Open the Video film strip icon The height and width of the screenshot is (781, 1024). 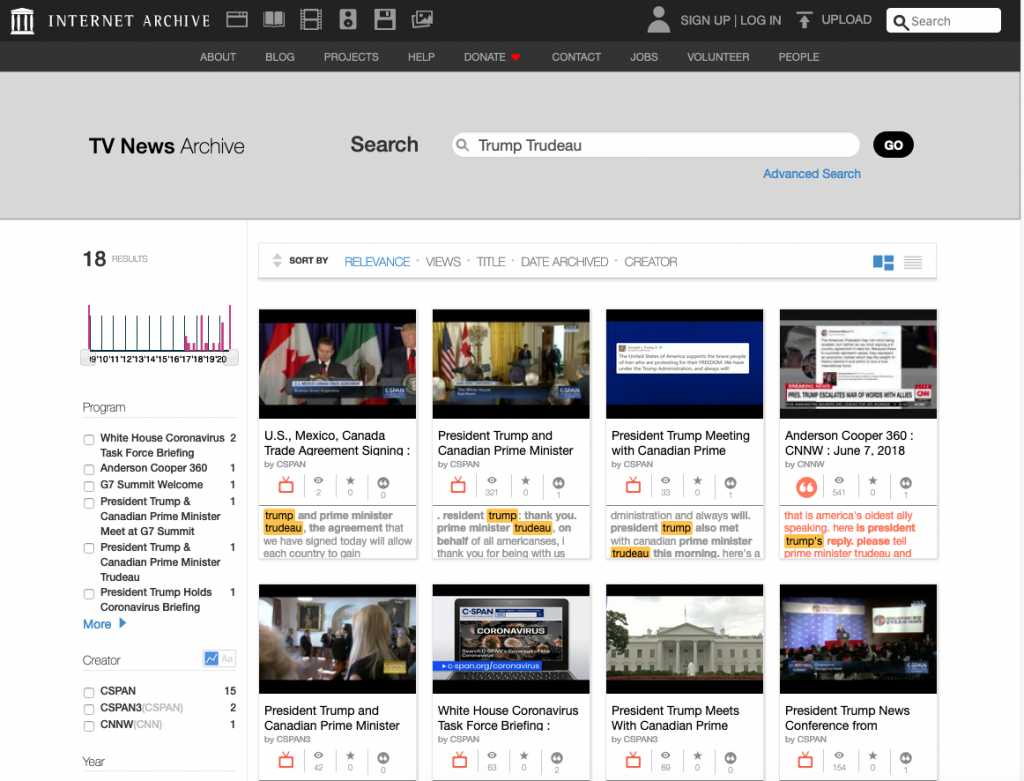pyautogui.click(x=311, y=20)
